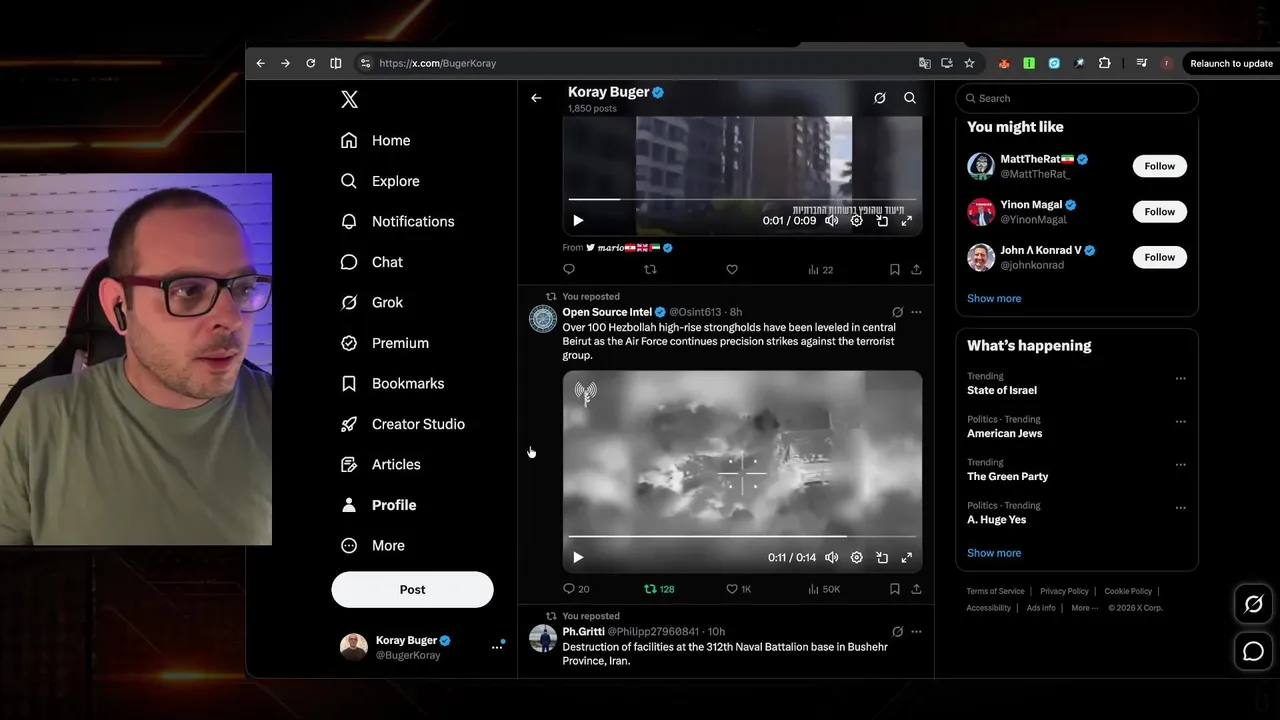Ask Grok about the Ph.Gritti post
This screenshot has height=720, width=1280.
(x=897, y=632)
